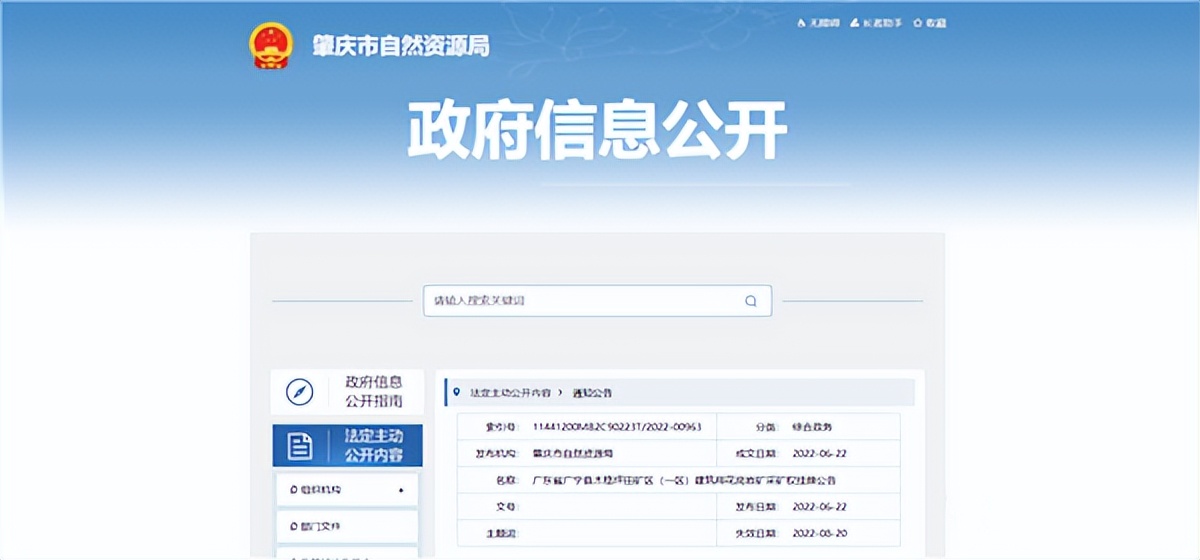Screen dimensions: 1200x560
Task: Click the 肇庆市自然资源局 site title
Action: click(400, 47)
